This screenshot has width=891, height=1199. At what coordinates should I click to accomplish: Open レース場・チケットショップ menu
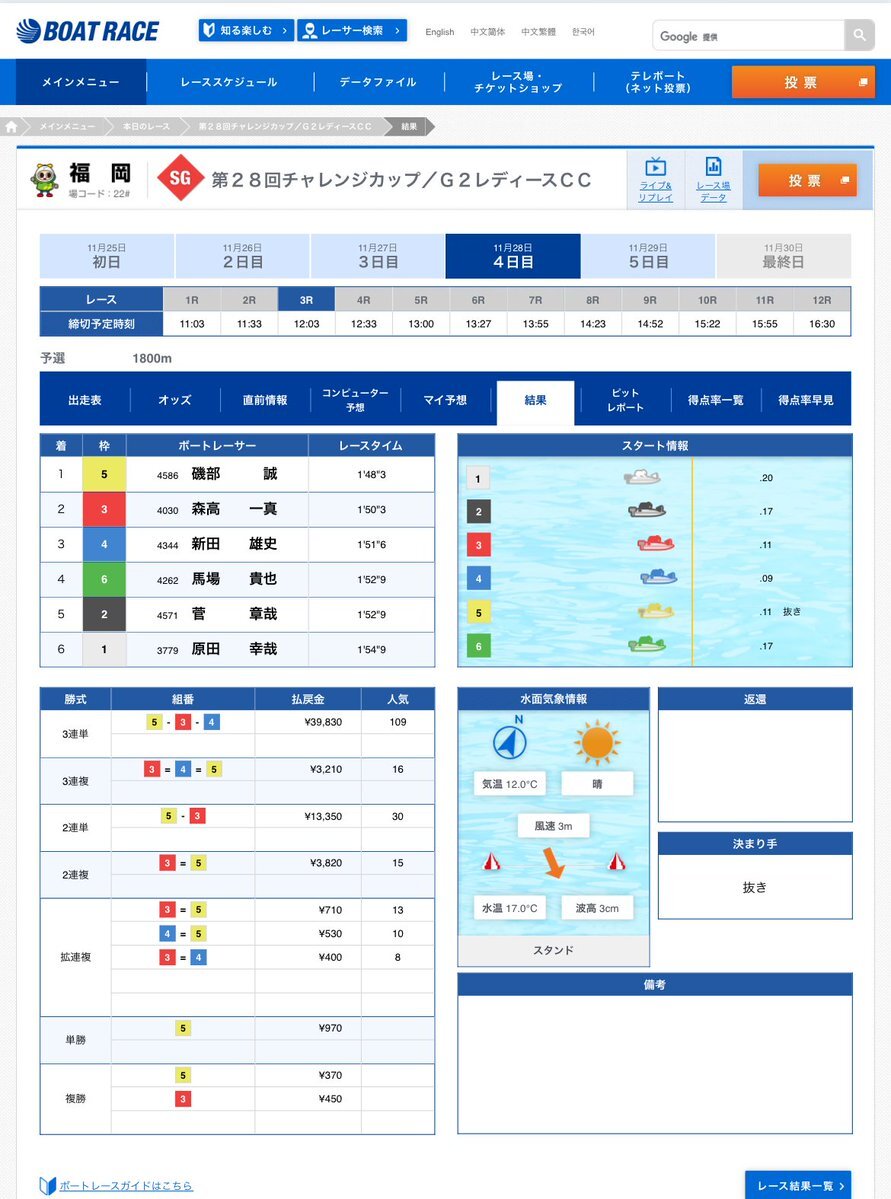(518, 82)
